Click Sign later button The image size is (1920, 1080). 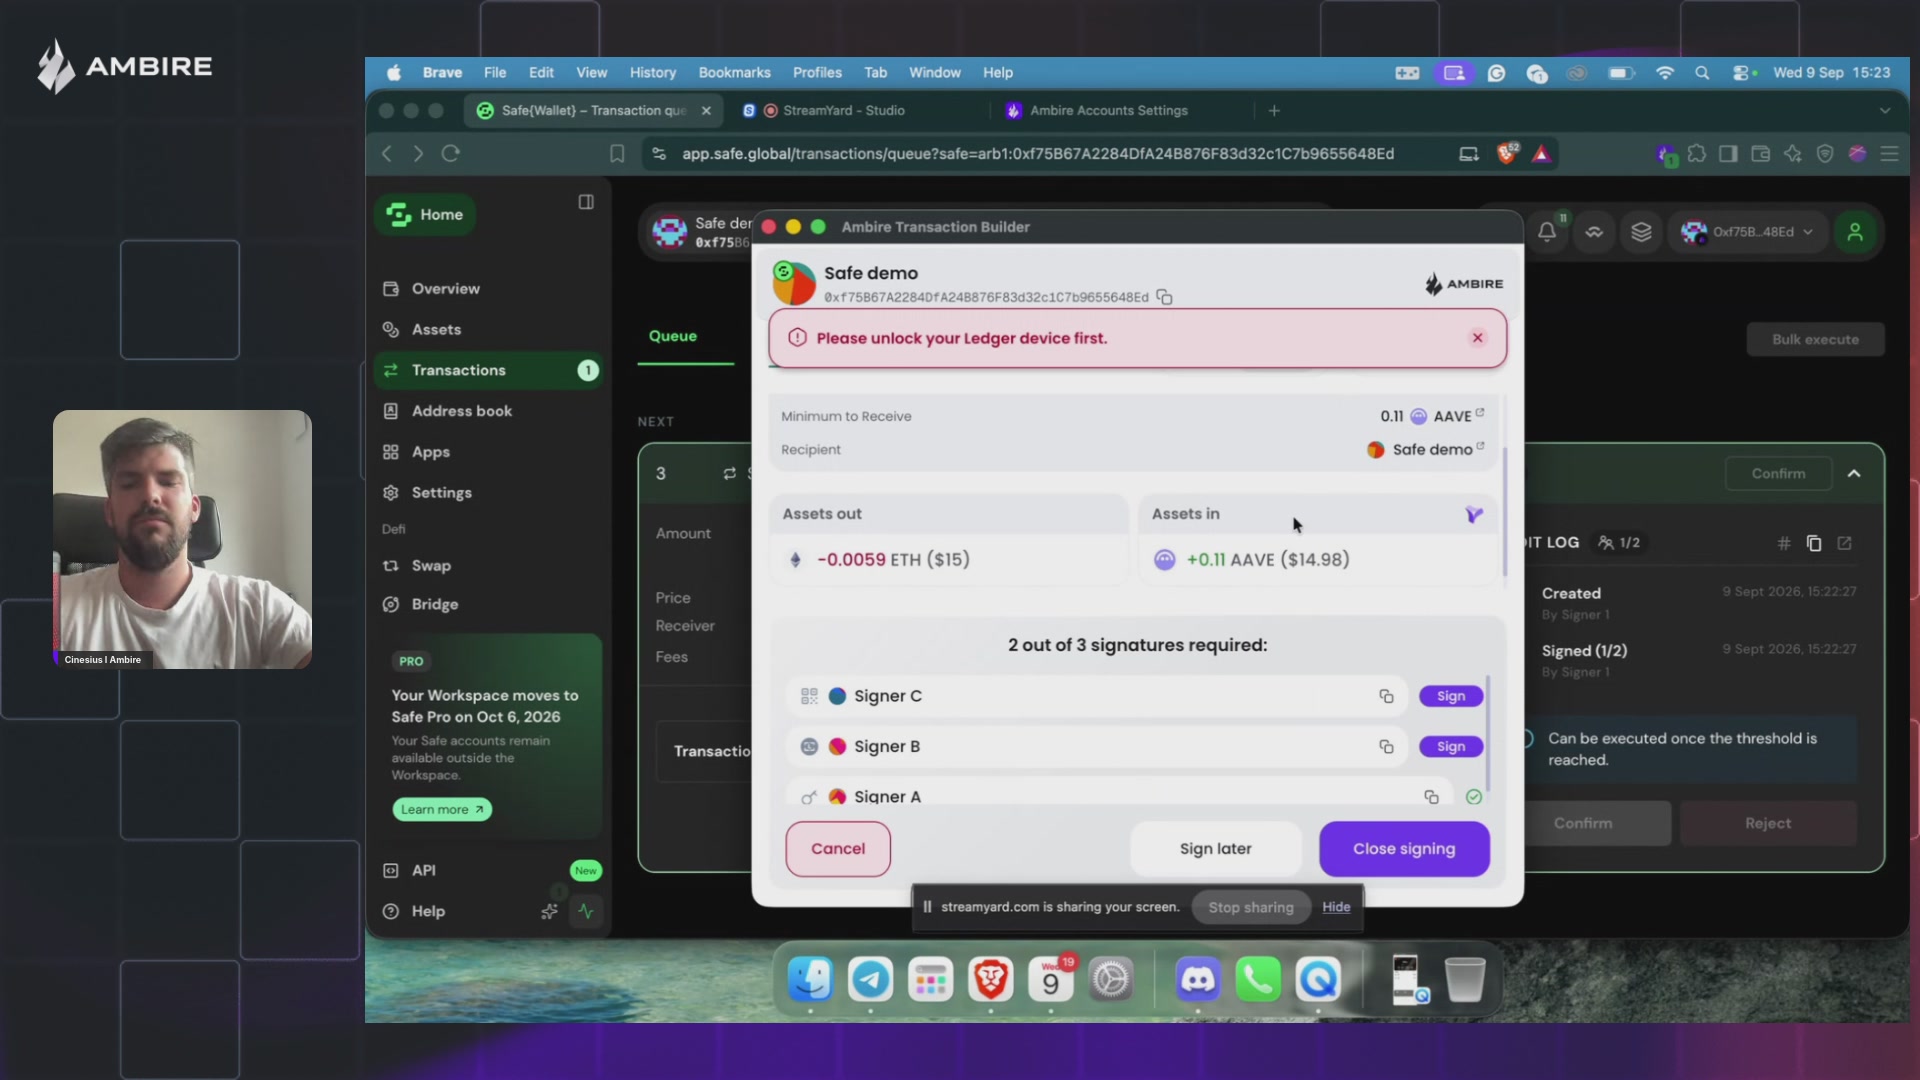click(x=1216, y=849)
